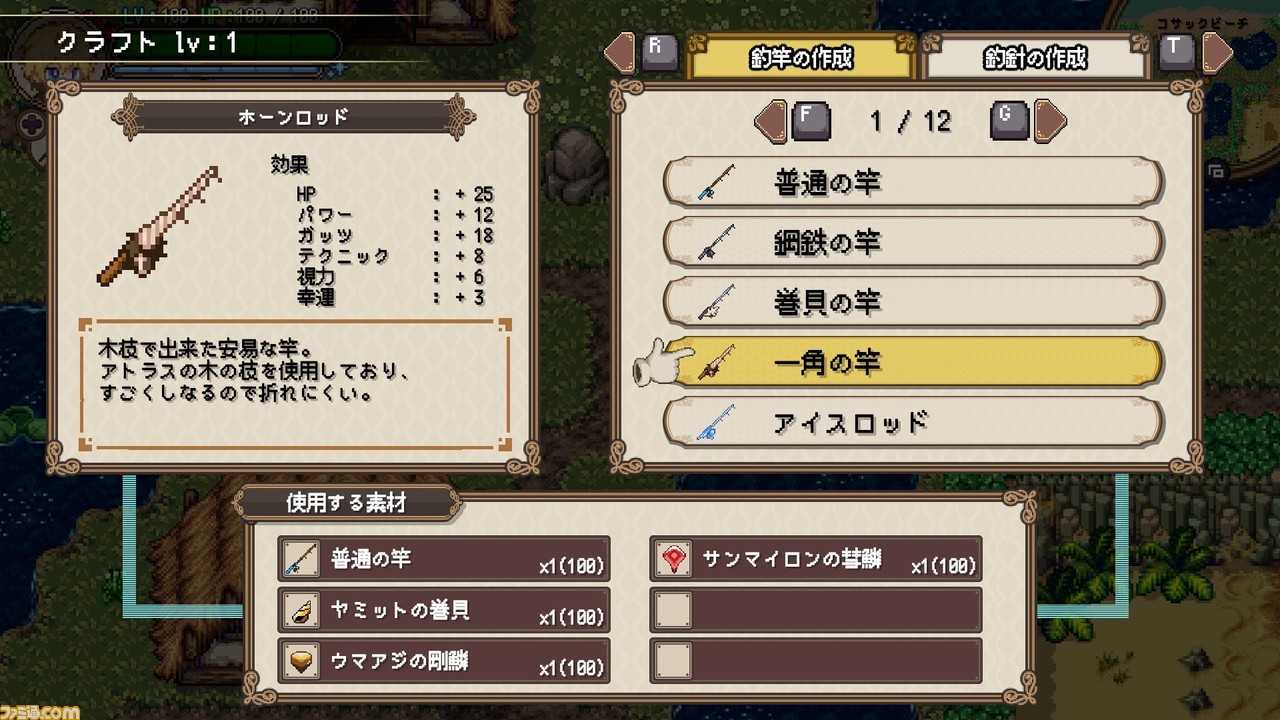Image resolution: width=1280 pixels, height=720 pixels.
Task: Click right arrow beside the T key
Action: (x=1217, y=52)
